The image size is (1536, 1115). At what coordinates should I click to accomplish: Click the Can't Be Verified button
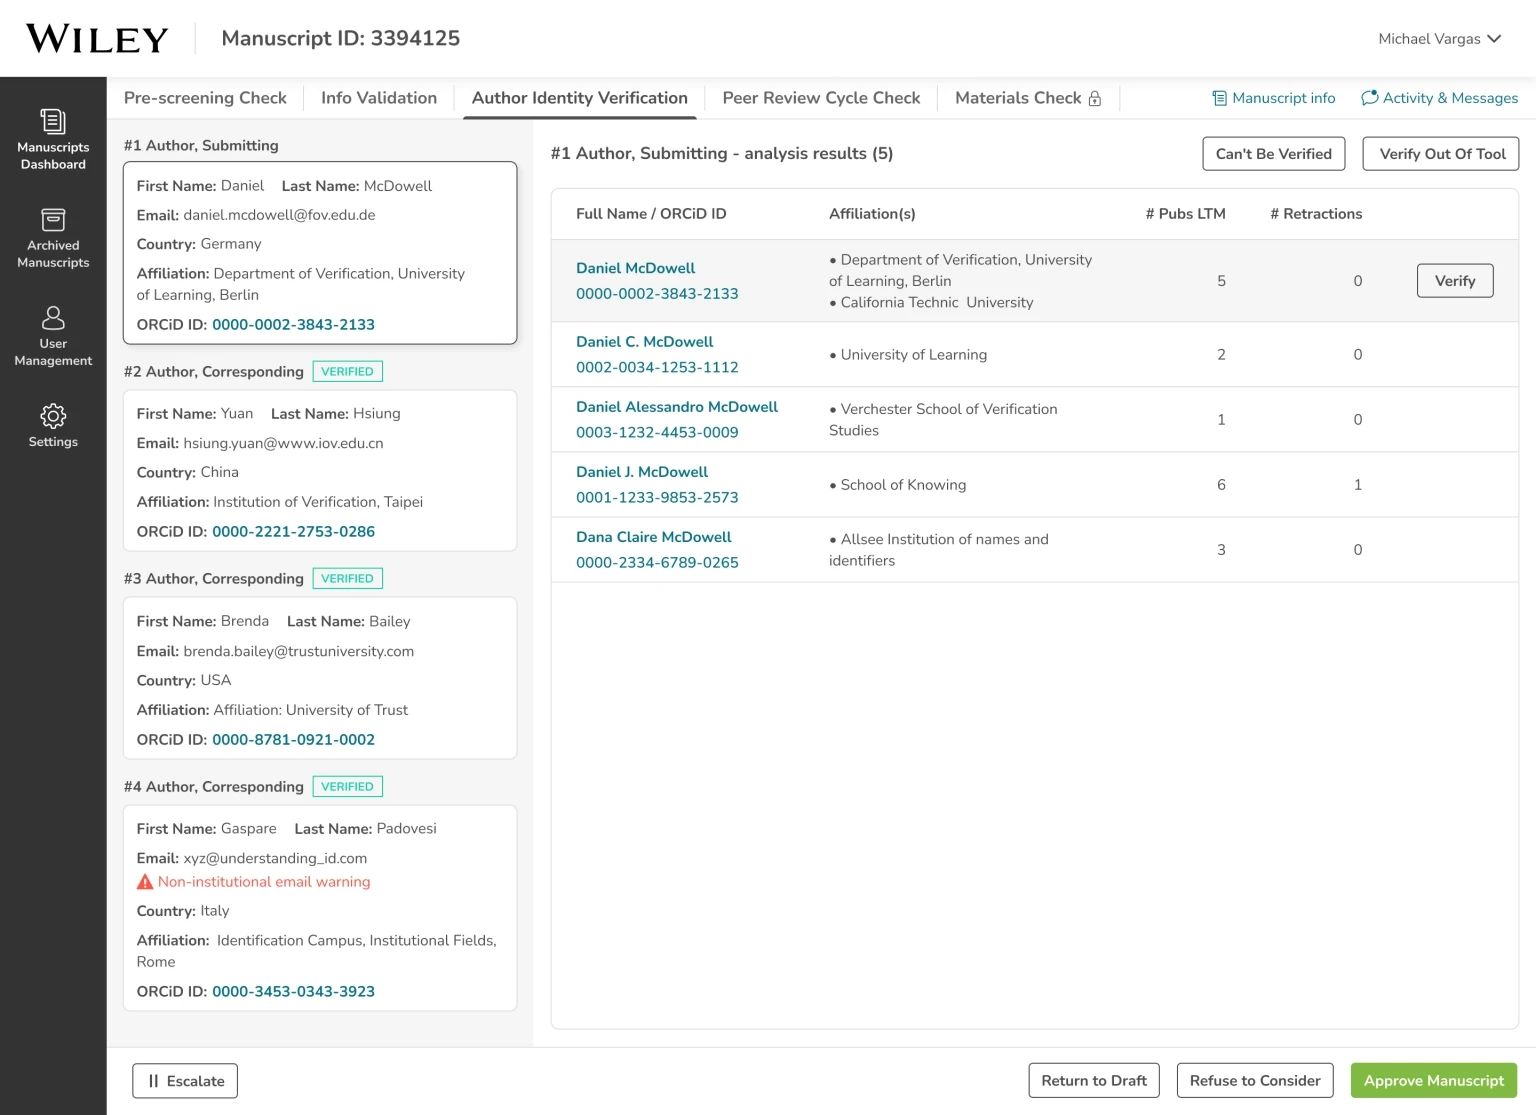pyautogui.click(x=1274, y=154)
